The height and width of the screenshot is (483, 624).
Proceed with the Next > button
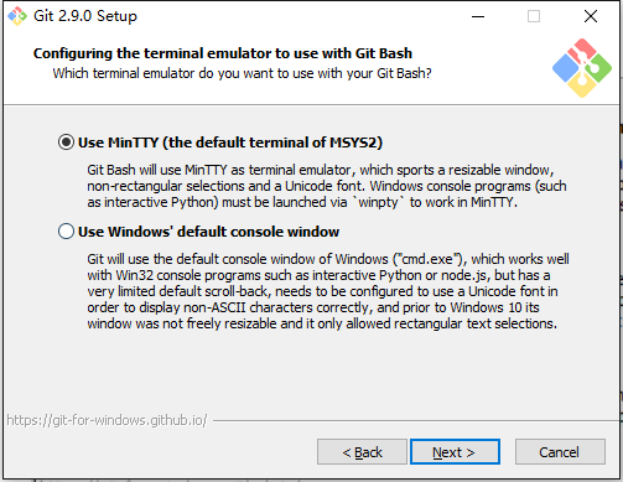(x=455, y=452)
